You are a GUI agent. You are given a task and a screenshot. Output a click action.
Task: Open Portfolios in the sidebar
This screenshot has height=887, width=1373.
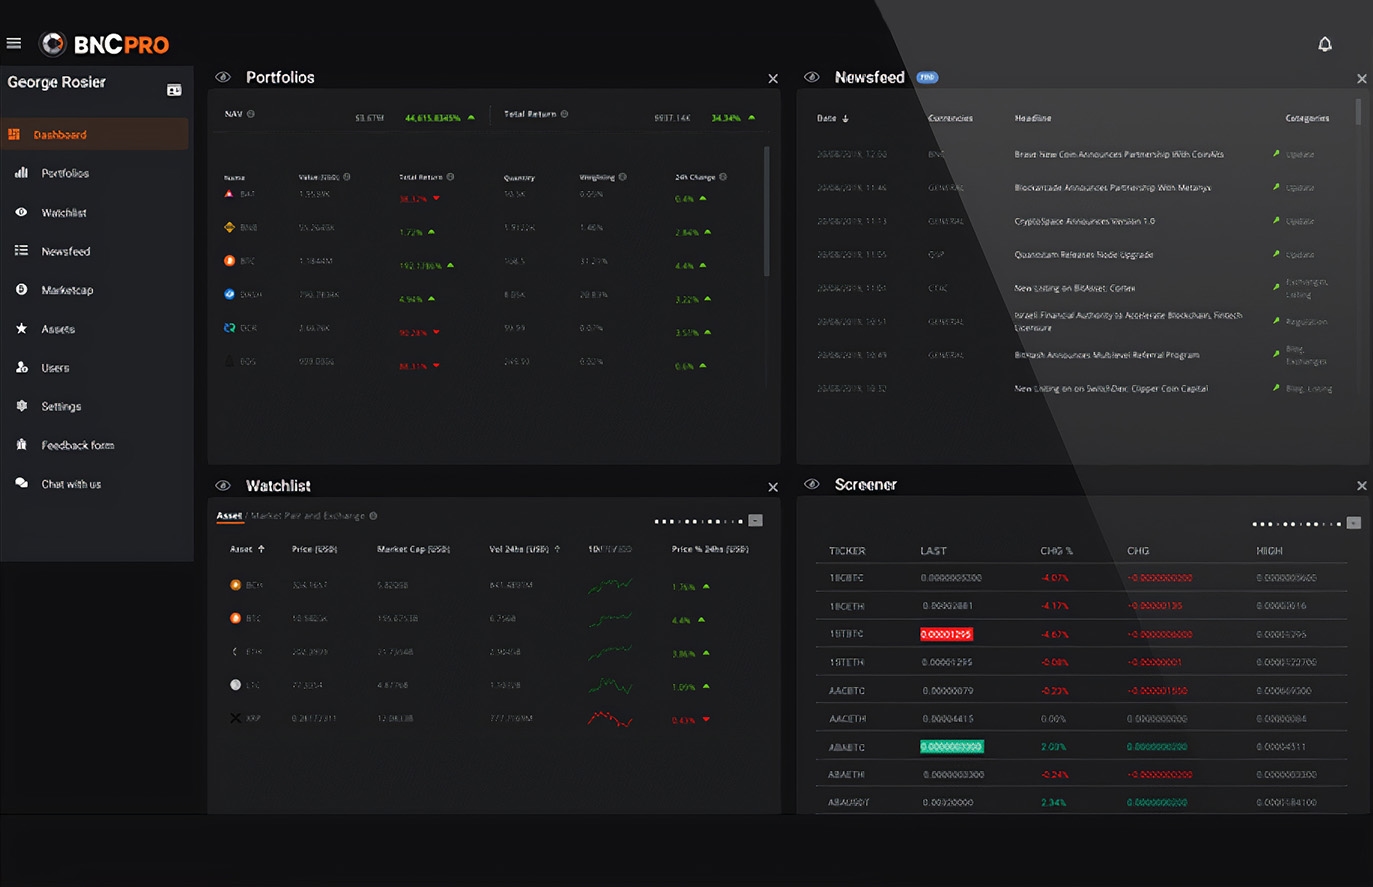65,173
